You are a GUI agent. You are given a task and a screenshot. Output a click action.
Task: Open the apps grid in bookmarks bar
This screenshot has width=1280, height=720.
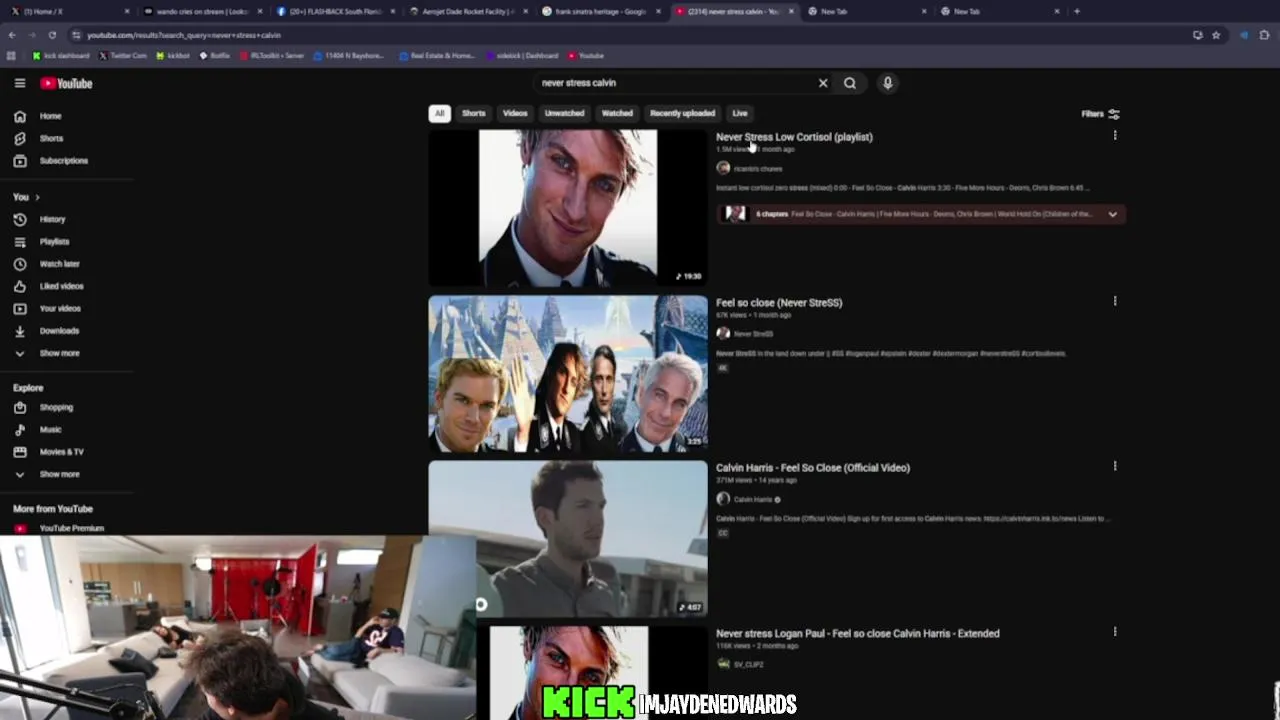pyautogui.click(x=11, y=56)
